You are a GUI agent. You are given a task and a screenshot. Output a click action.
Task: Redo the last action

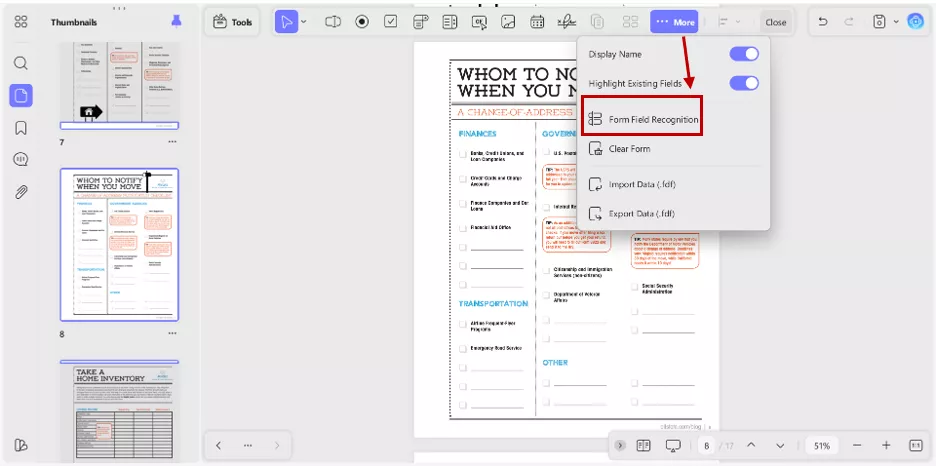pyautogui.click(x=849, y=22)
